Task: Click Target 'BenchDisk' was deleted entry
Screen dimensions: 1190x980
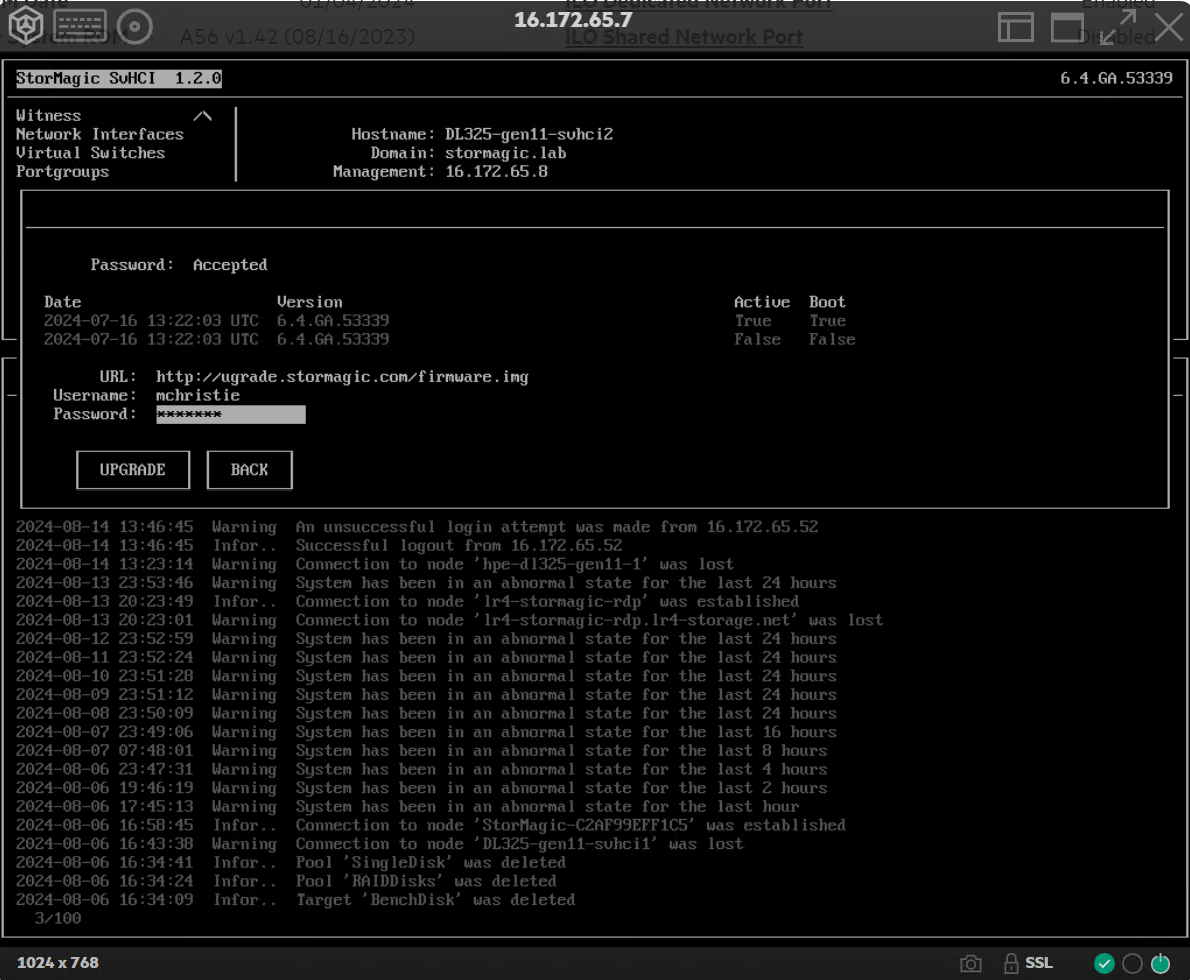Action: tap(295, 900)
